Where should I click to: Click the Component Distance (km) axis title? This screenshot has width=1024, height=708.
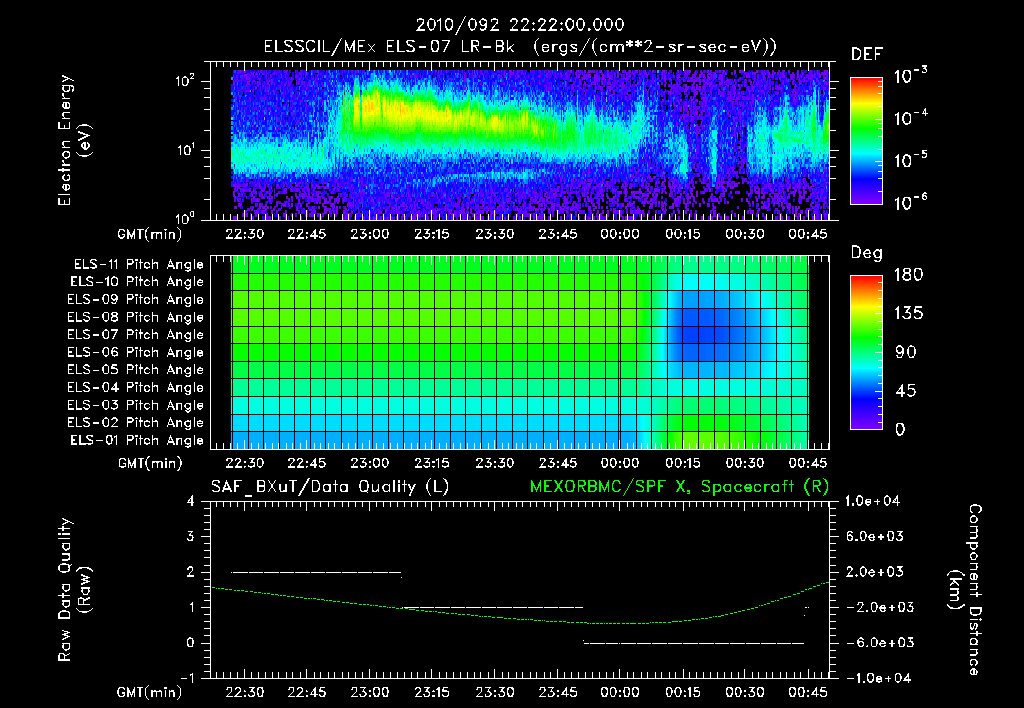click(x=965, y=590)
